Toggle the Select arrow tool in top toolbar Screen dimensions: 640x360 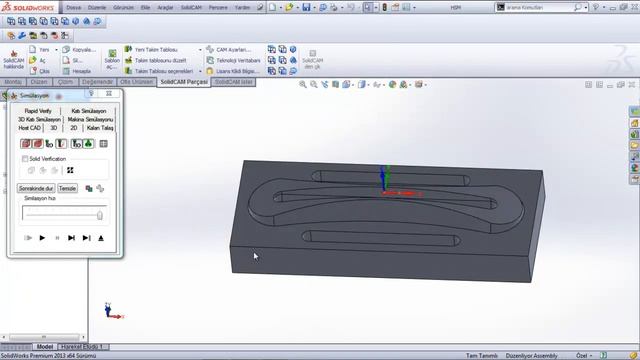[367, 7]
